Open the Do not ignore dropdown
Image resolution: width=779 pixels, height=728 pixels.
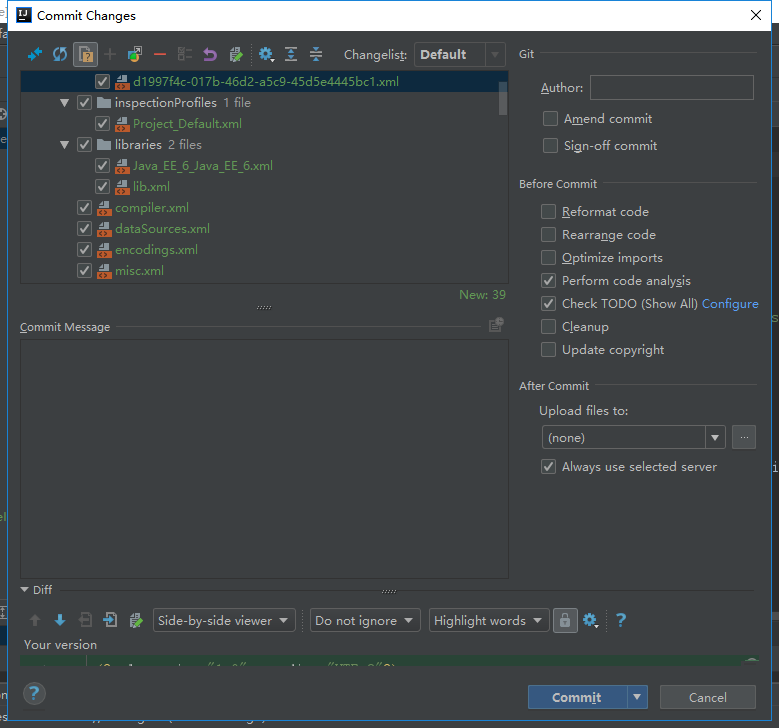click(x=365, y=620)
